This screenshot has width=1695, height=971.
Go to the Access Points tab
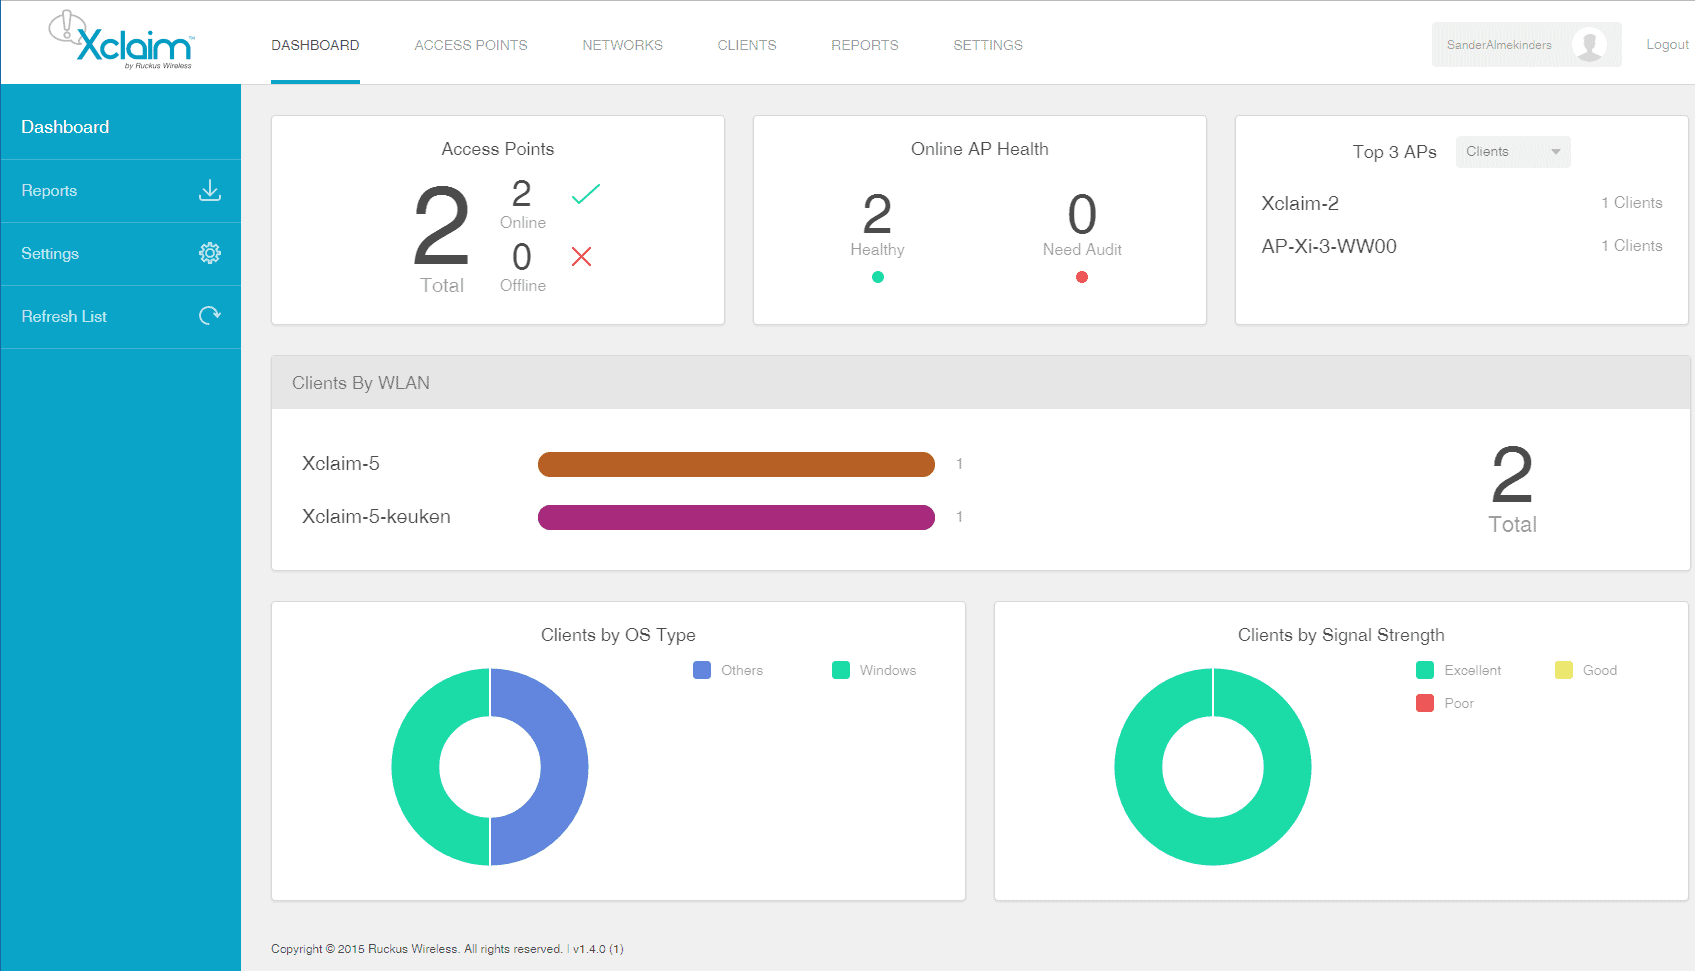(x=471, y=45)
